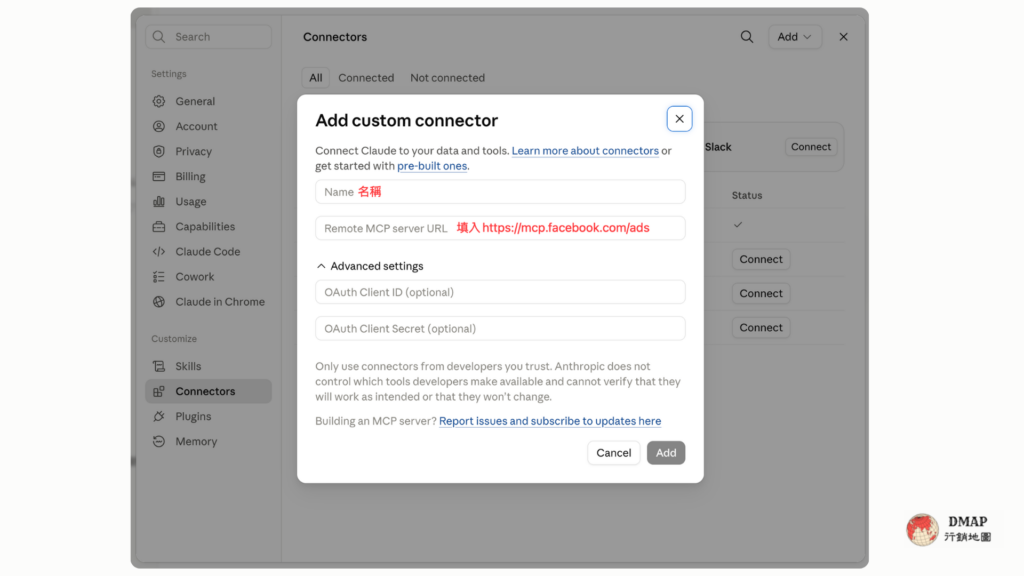Open the Memory page
The image size is (1024, 576).
click(208, 441)
